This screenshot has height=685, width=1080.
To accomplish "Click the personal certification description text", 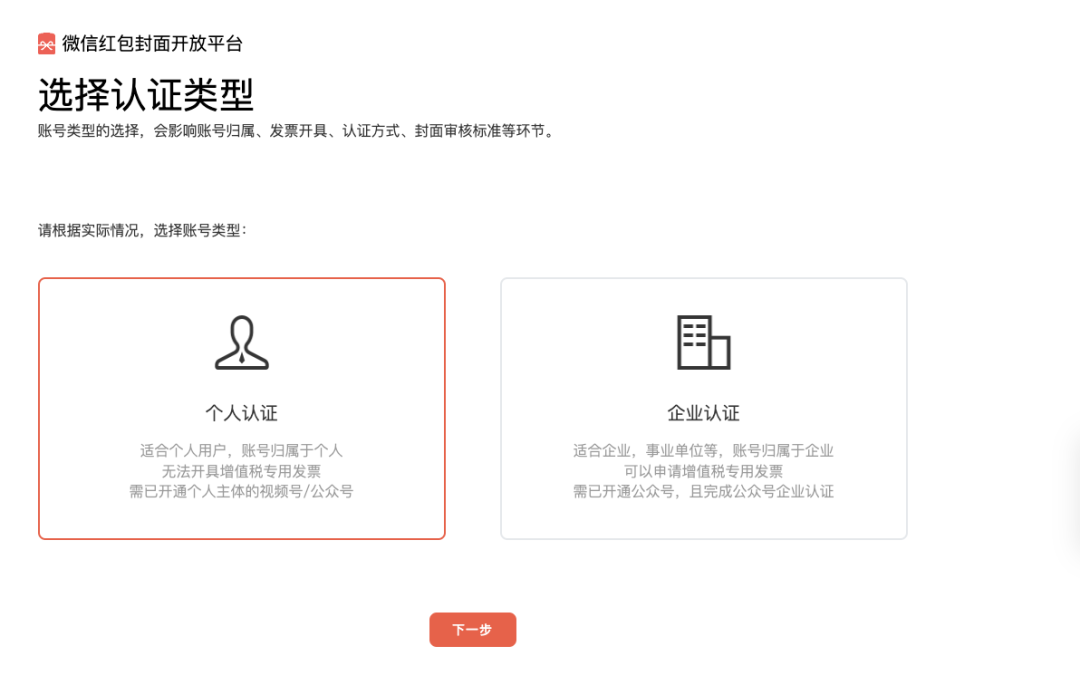I will (x=240, y=471).
